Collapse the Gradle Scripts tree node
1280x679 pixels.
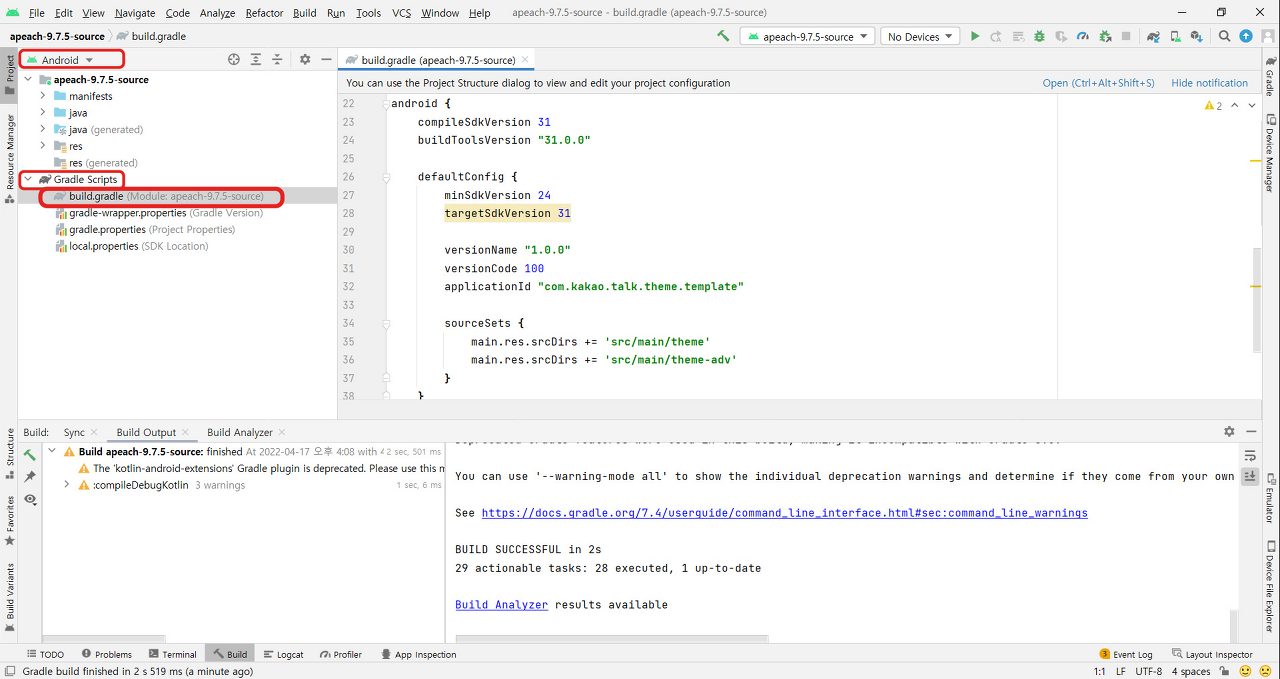[x=27, y=180]
